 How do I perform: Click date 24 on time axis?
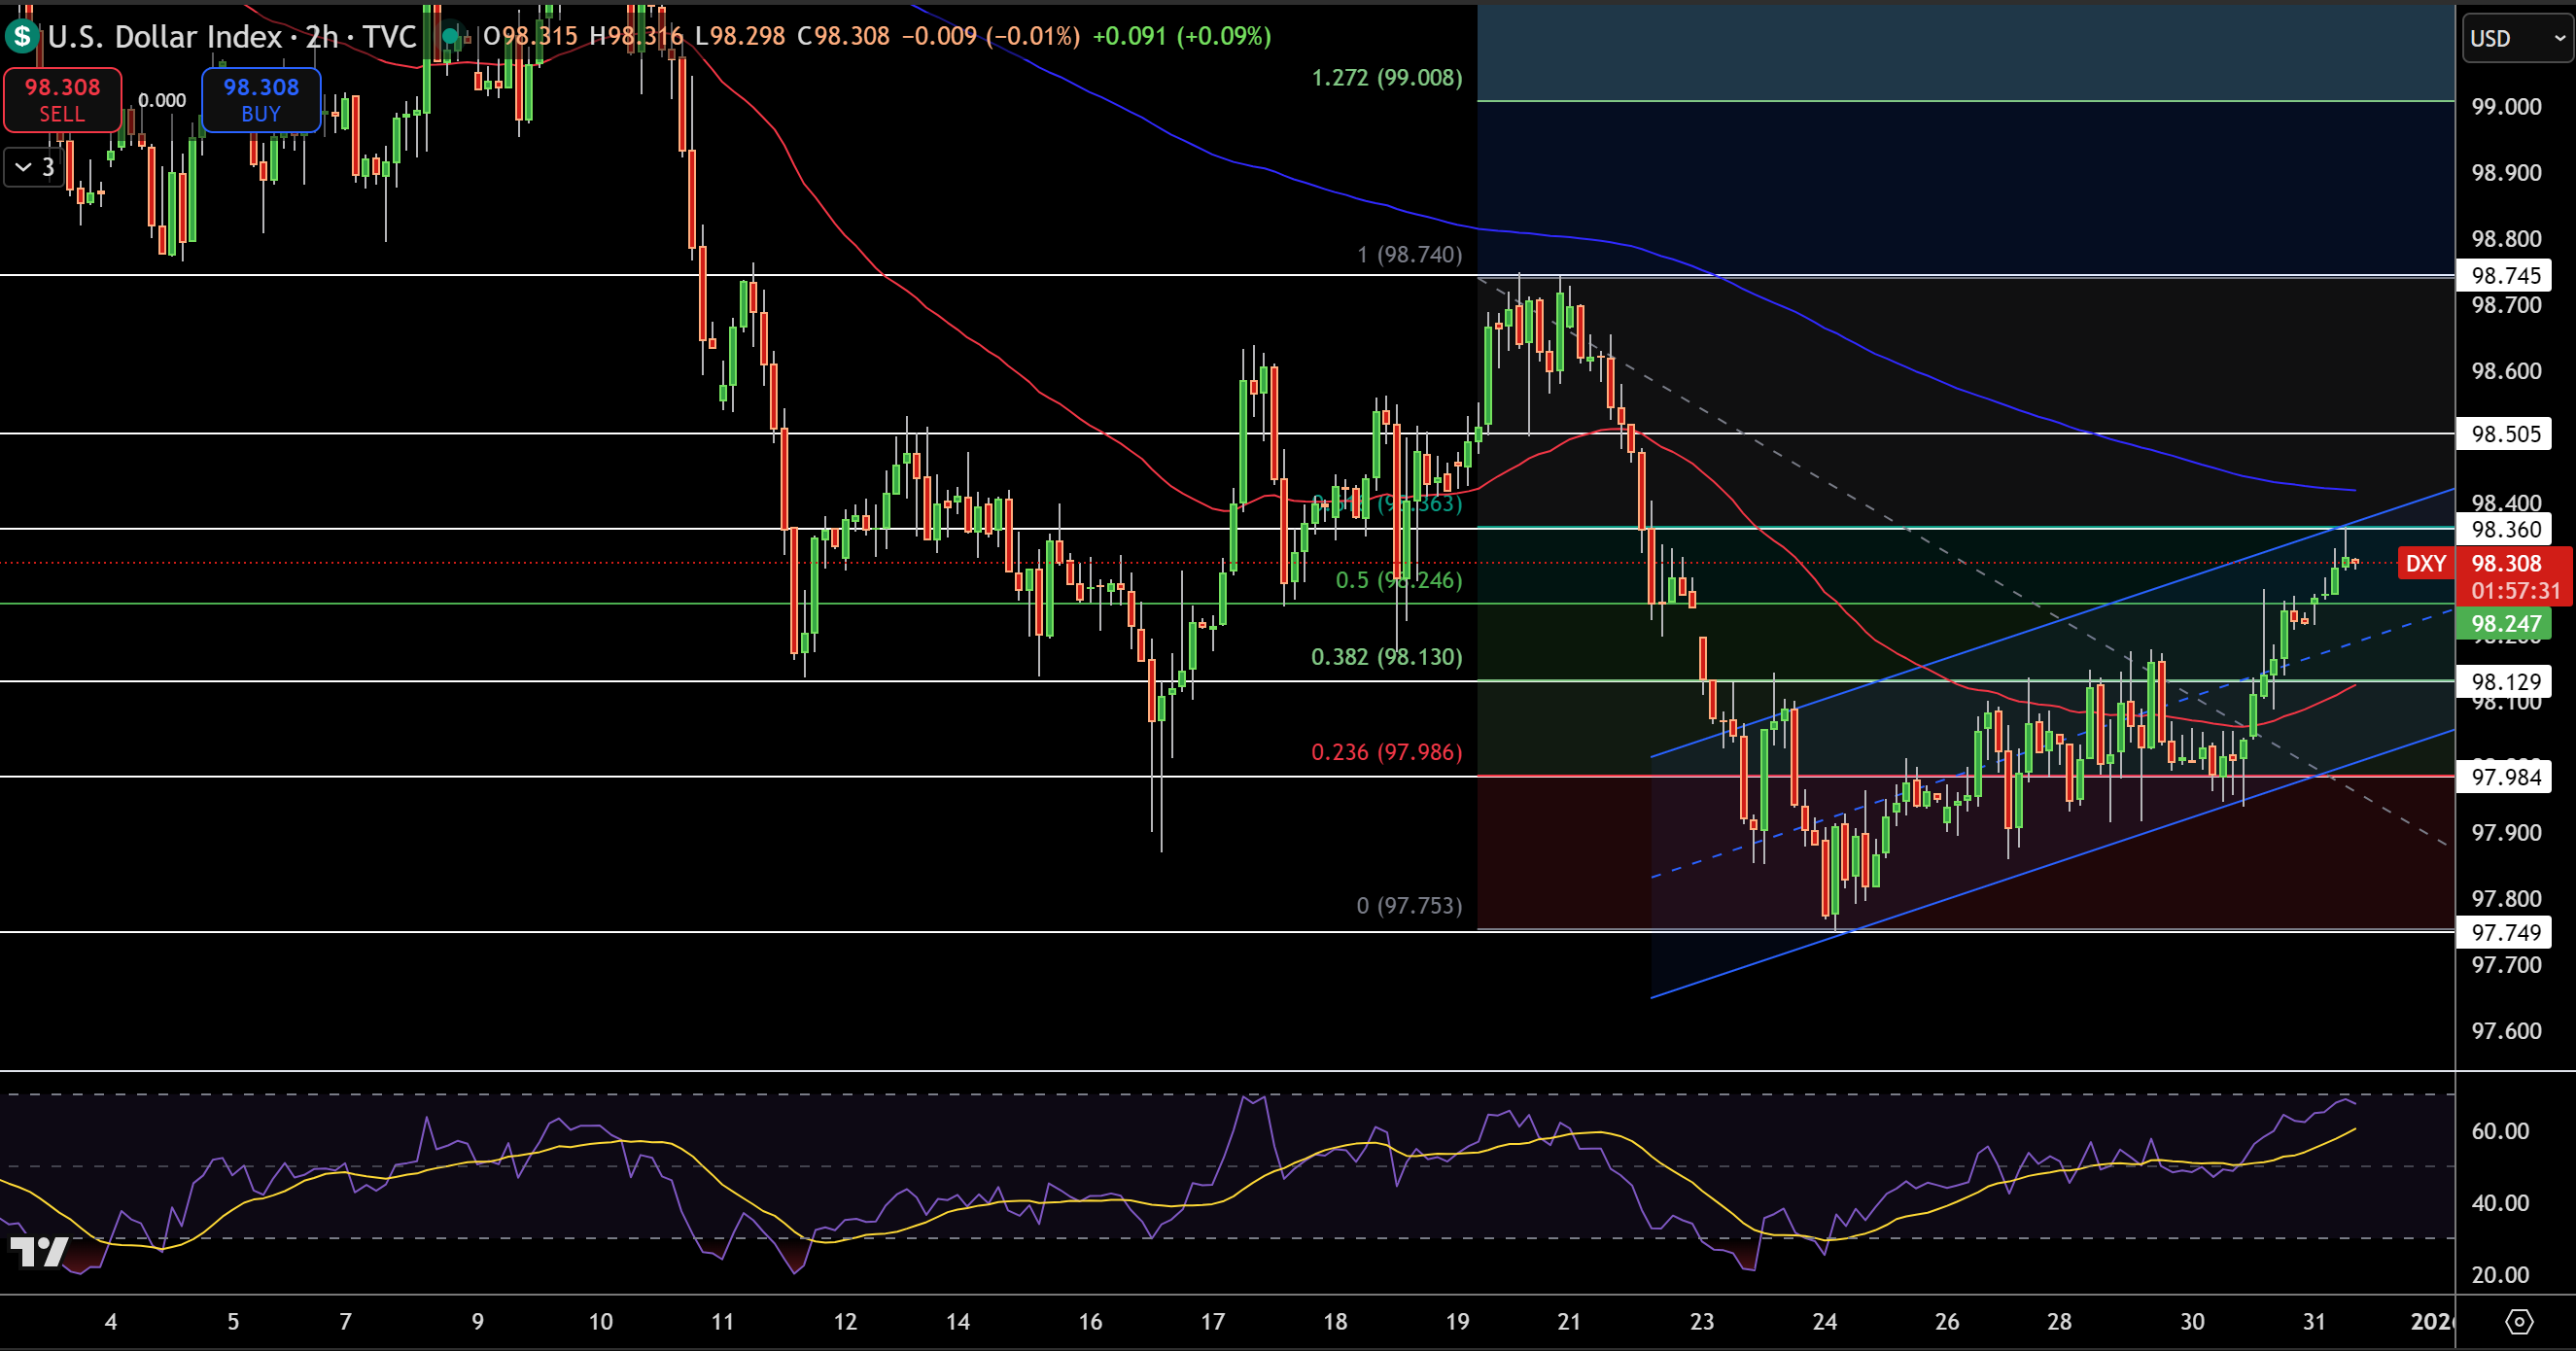1825,1322
